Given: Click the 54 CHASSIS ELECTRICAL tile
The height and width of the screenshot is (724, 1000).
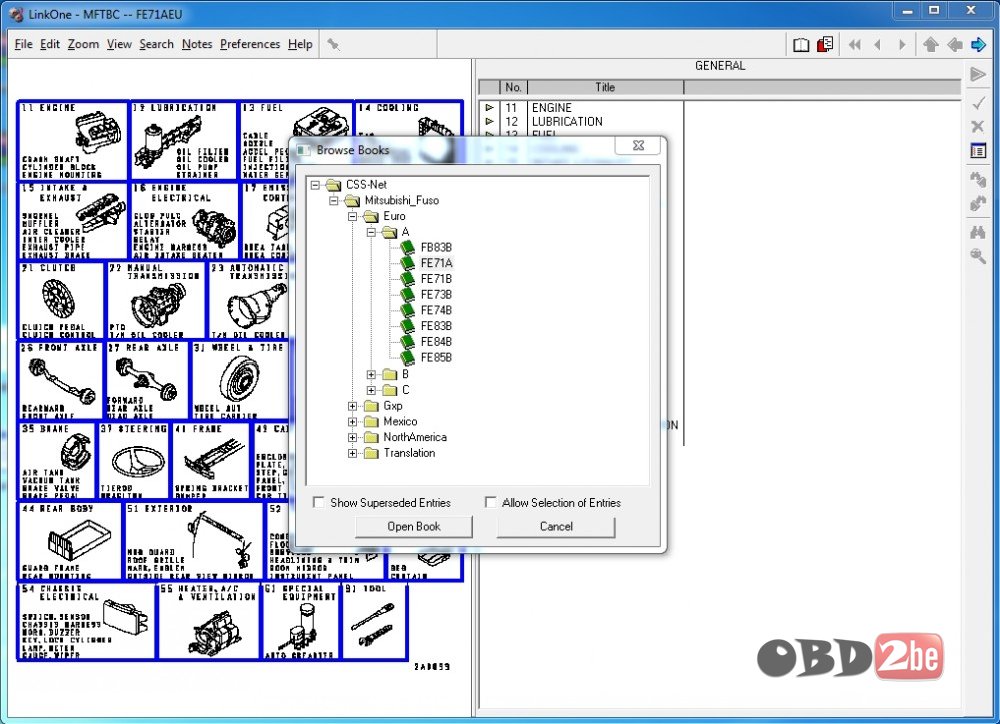Looking at the screenshot, I should [x=87, y=621].
